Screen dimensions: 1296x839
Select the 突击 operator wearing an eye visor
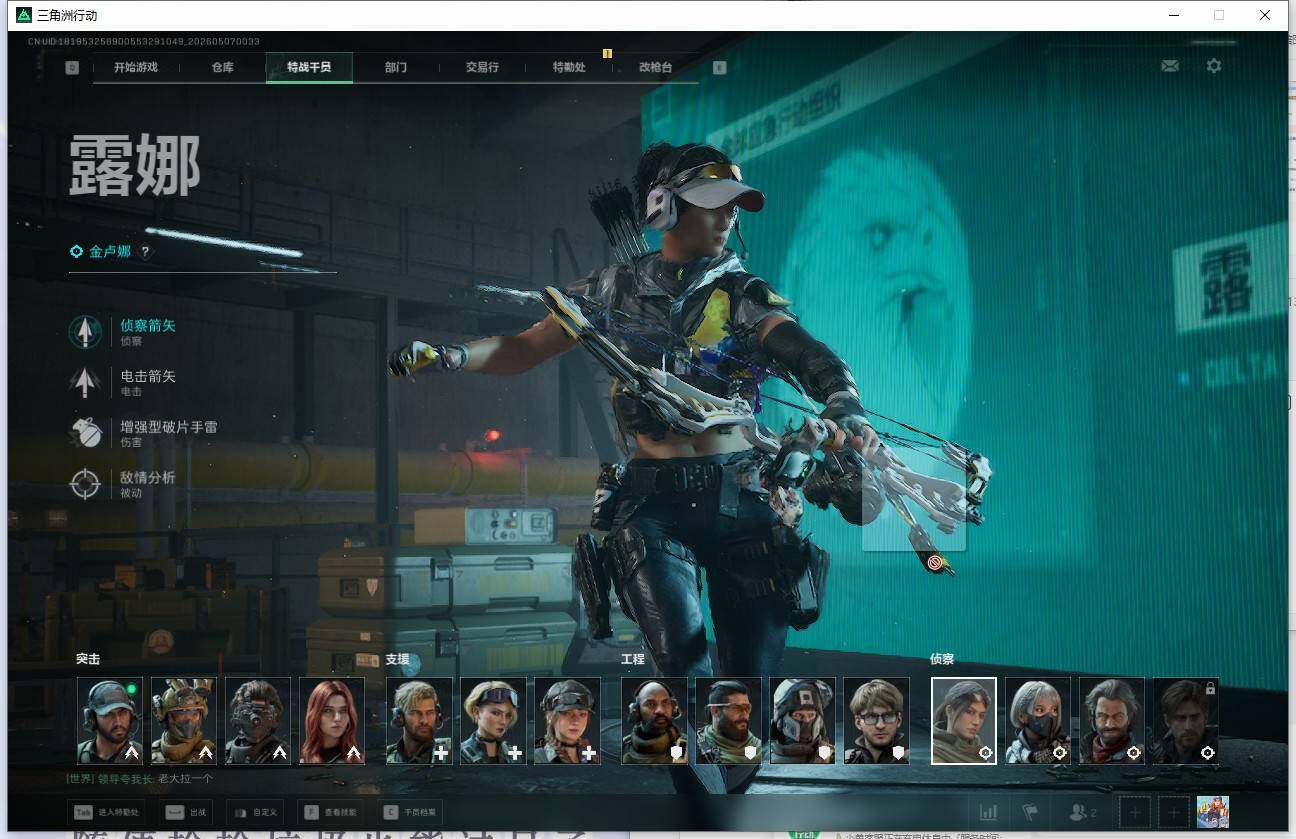point(258,721)
